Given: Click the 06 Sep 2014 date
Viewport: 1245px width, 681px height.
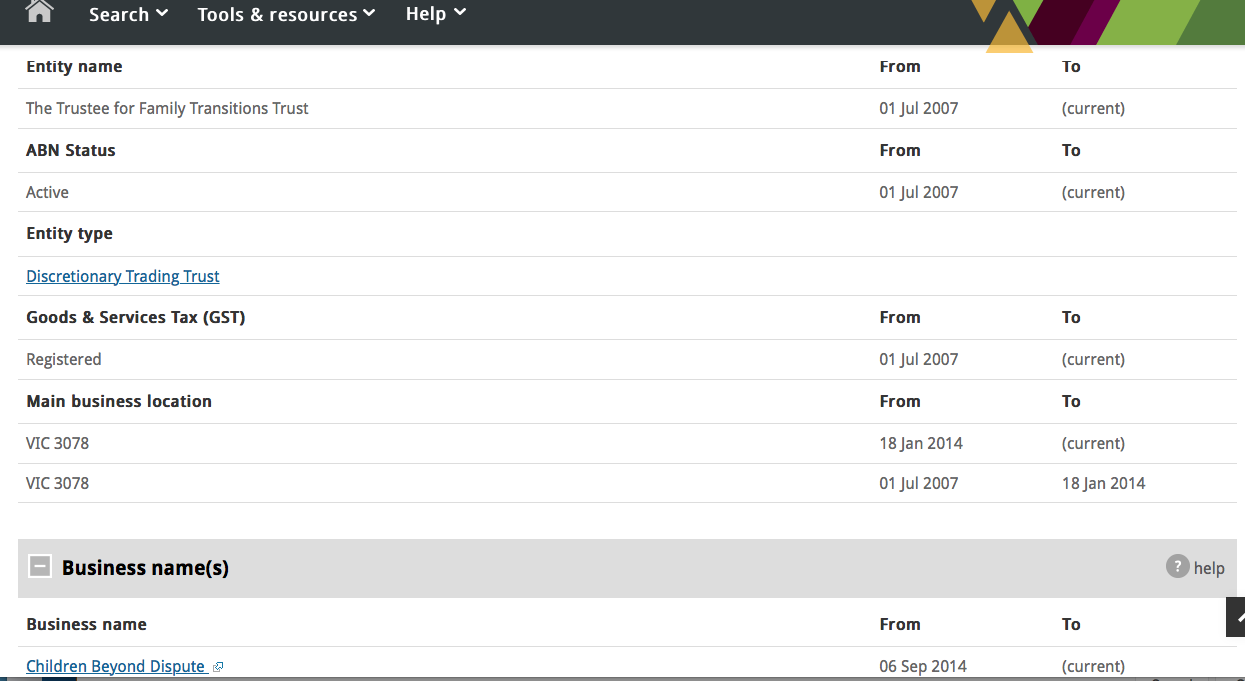Looking at the screenshot, I should (923, 666).
